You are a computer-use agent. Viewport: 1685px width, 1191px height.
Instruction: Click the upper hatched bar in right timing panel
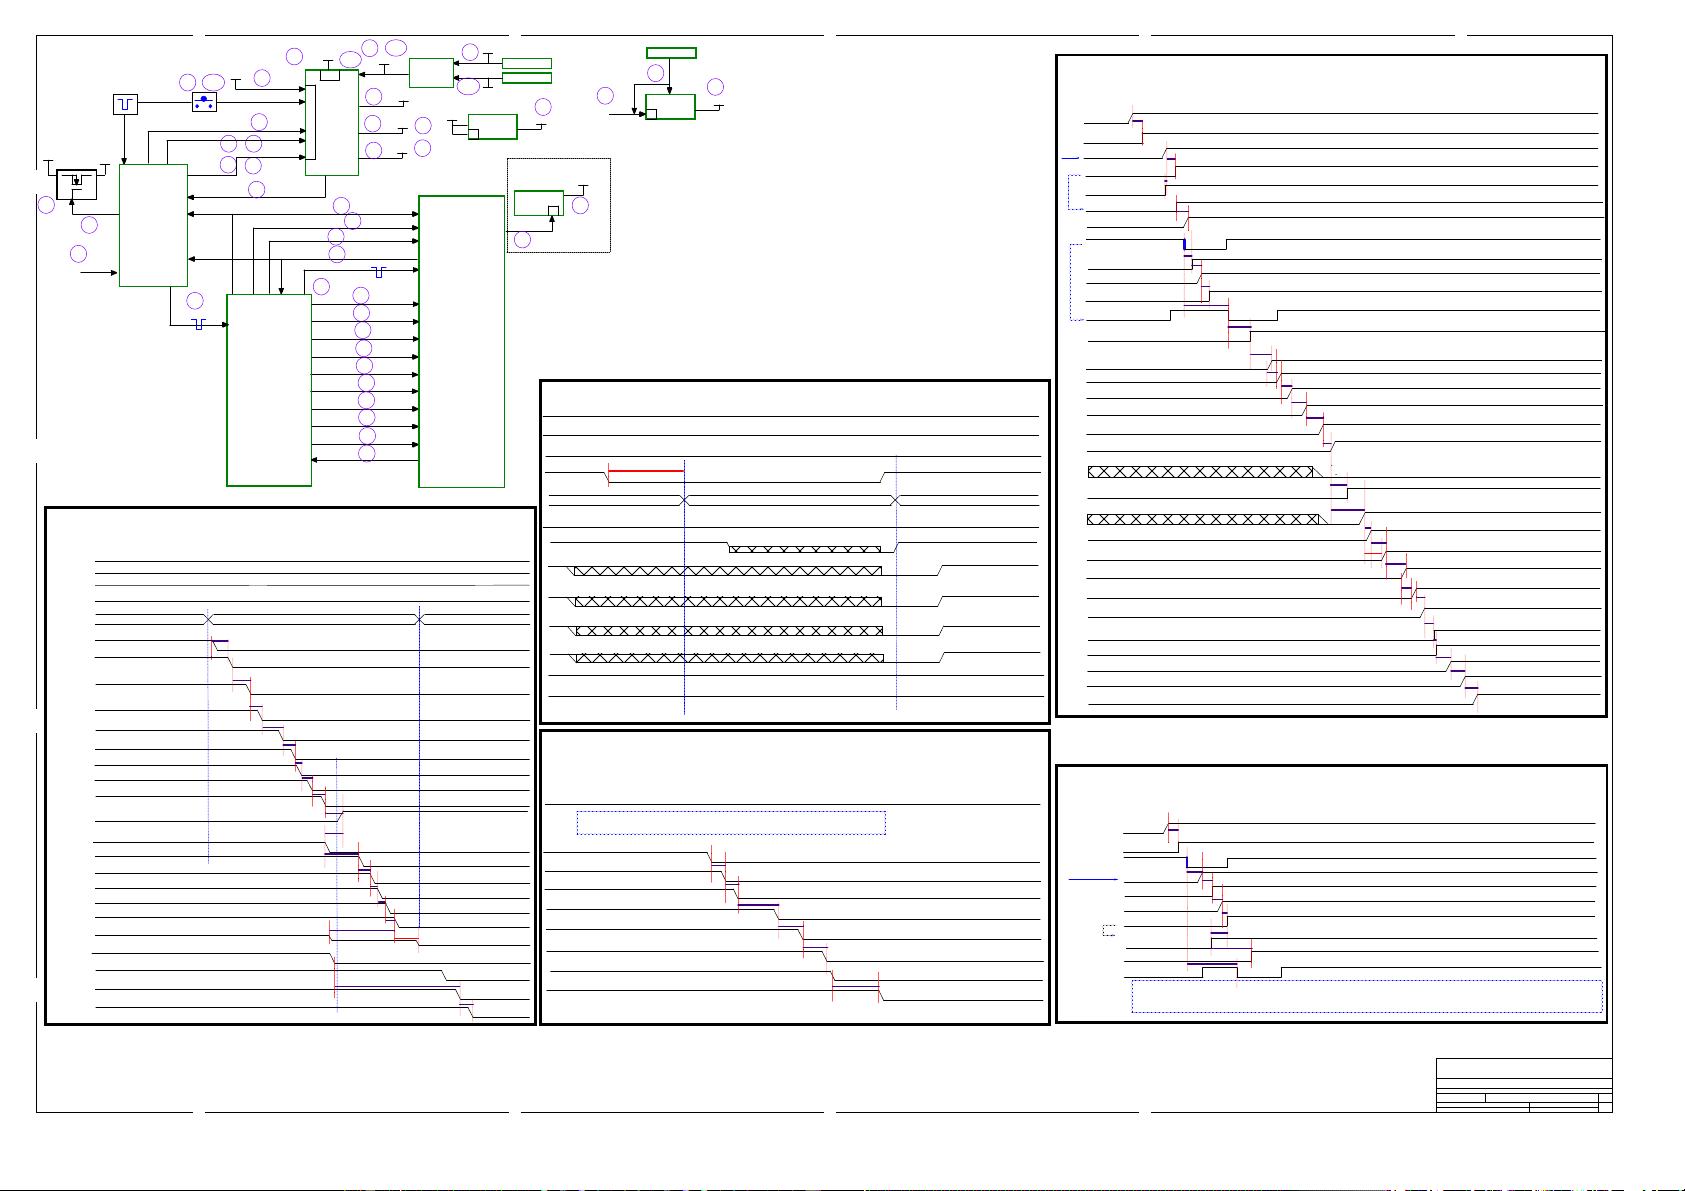1200,472
